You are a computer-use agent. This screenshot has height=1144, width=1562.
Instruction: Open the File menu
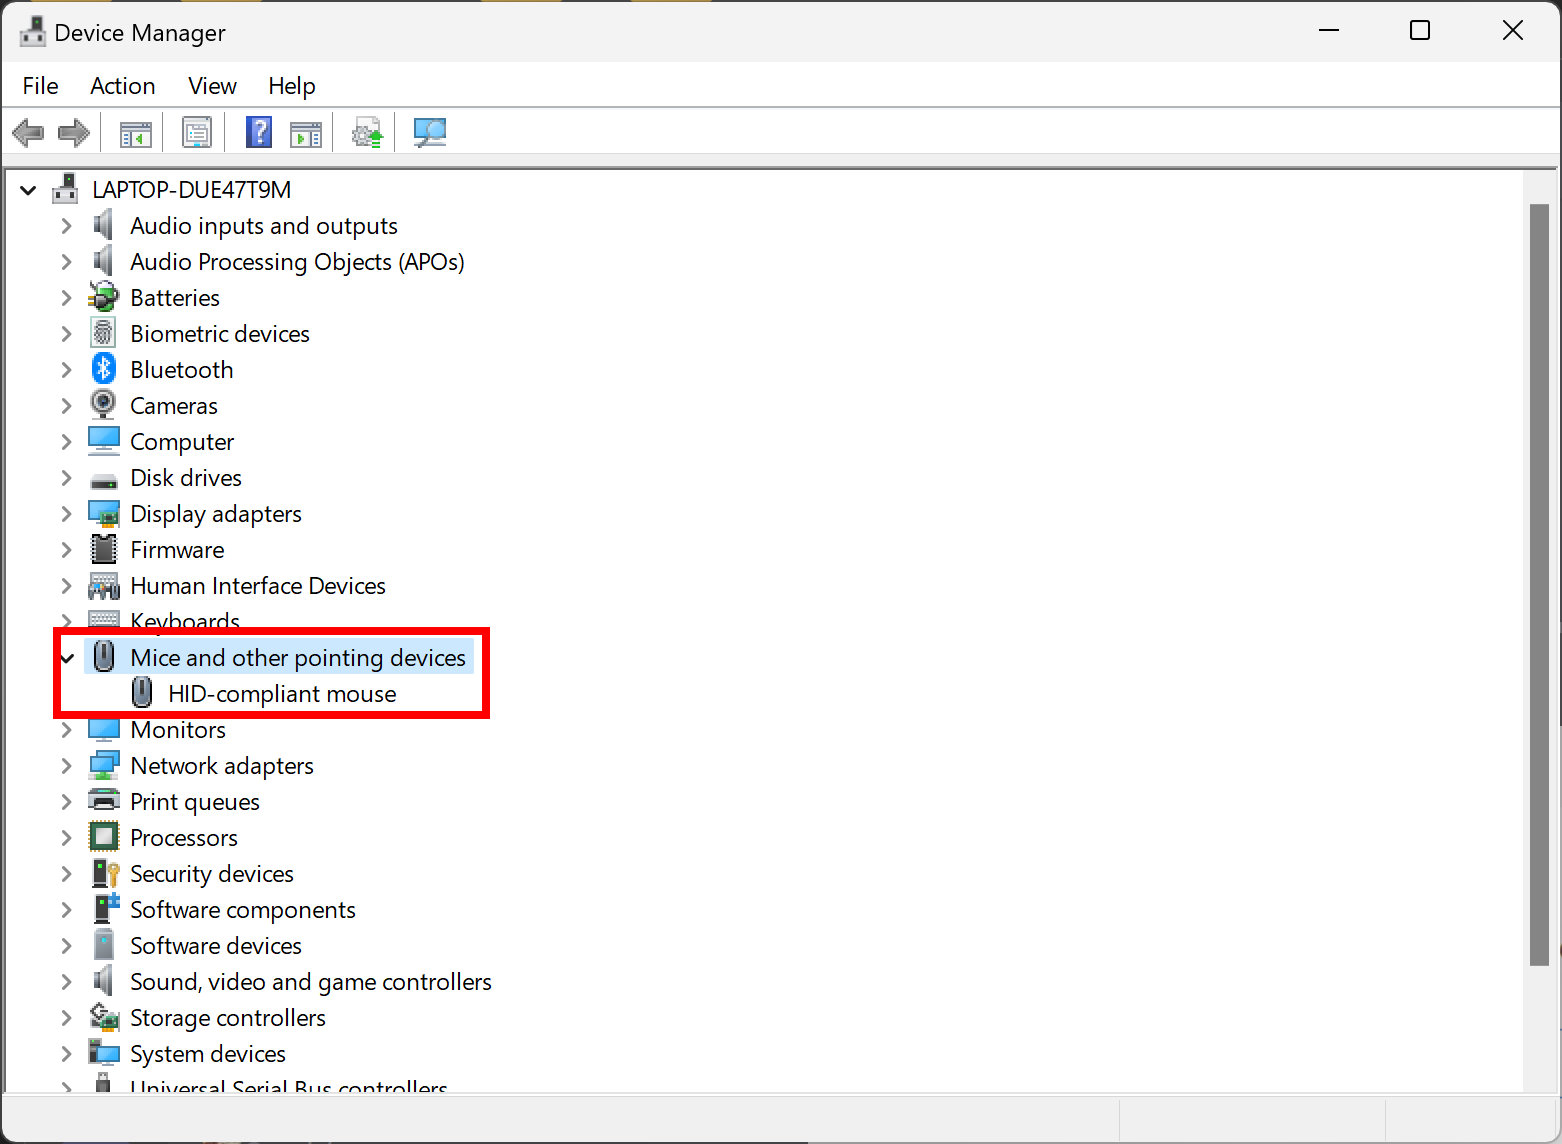(x=40, y=86)
